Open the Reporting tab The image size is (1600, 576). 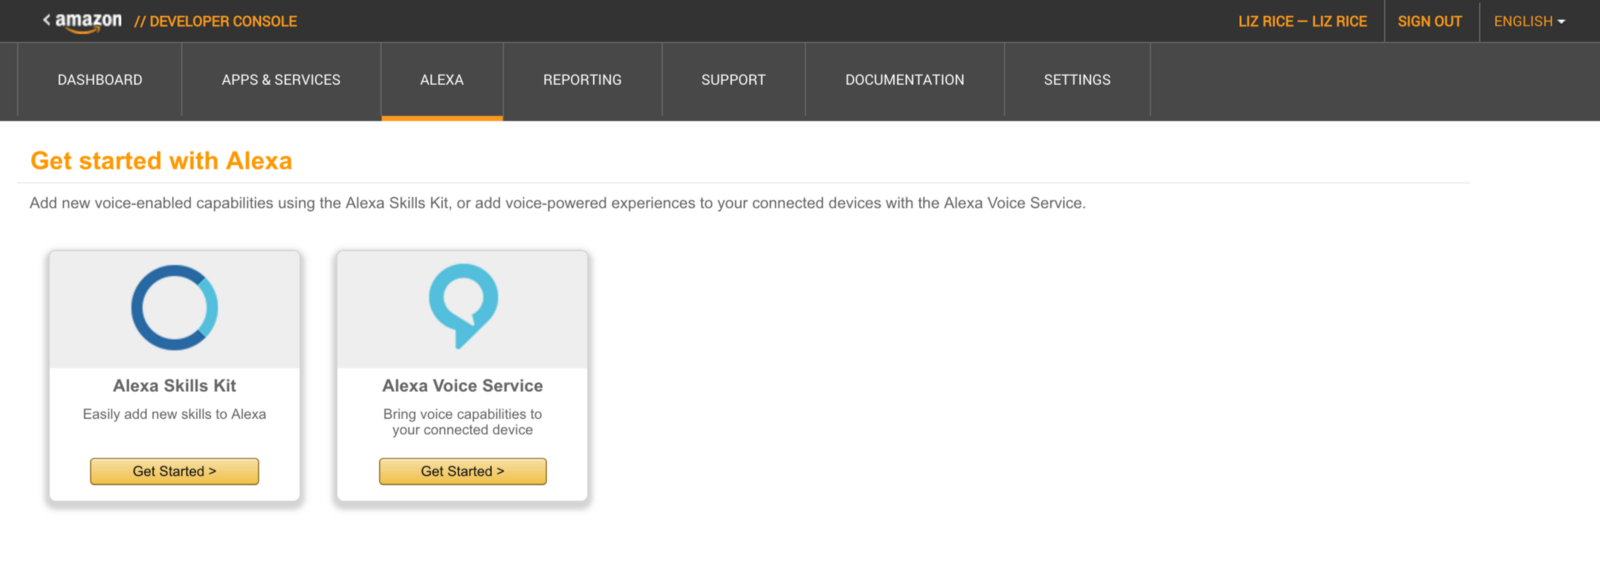click(x=582, y=80)
